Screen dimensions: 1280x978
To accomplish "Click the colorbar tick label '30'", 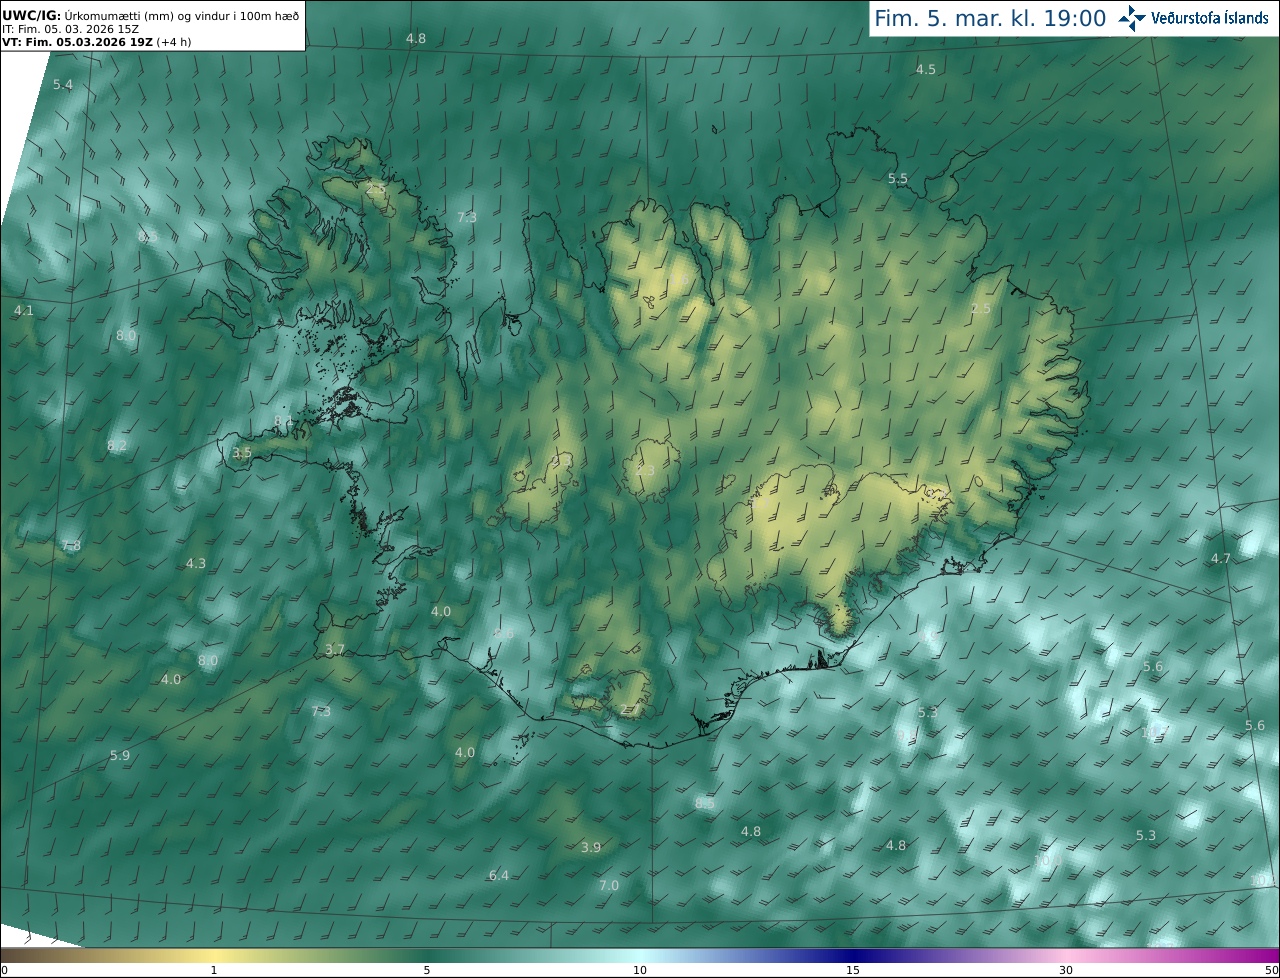I will point(1066,970).
